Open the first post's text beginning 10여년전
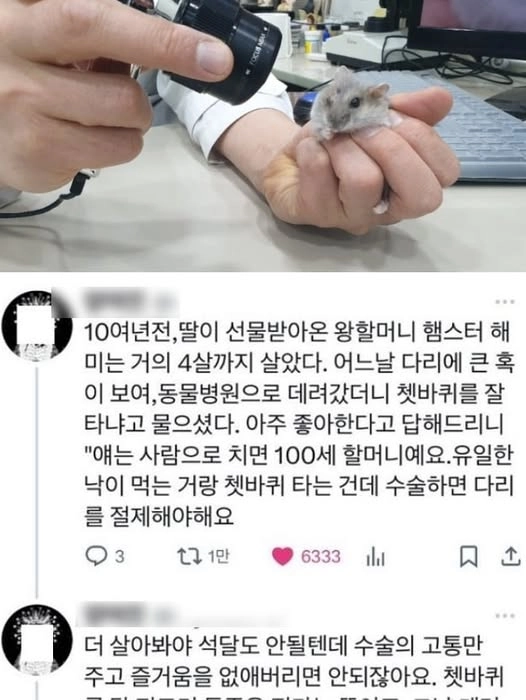This screenshot has width=526, height=700. 299,424
